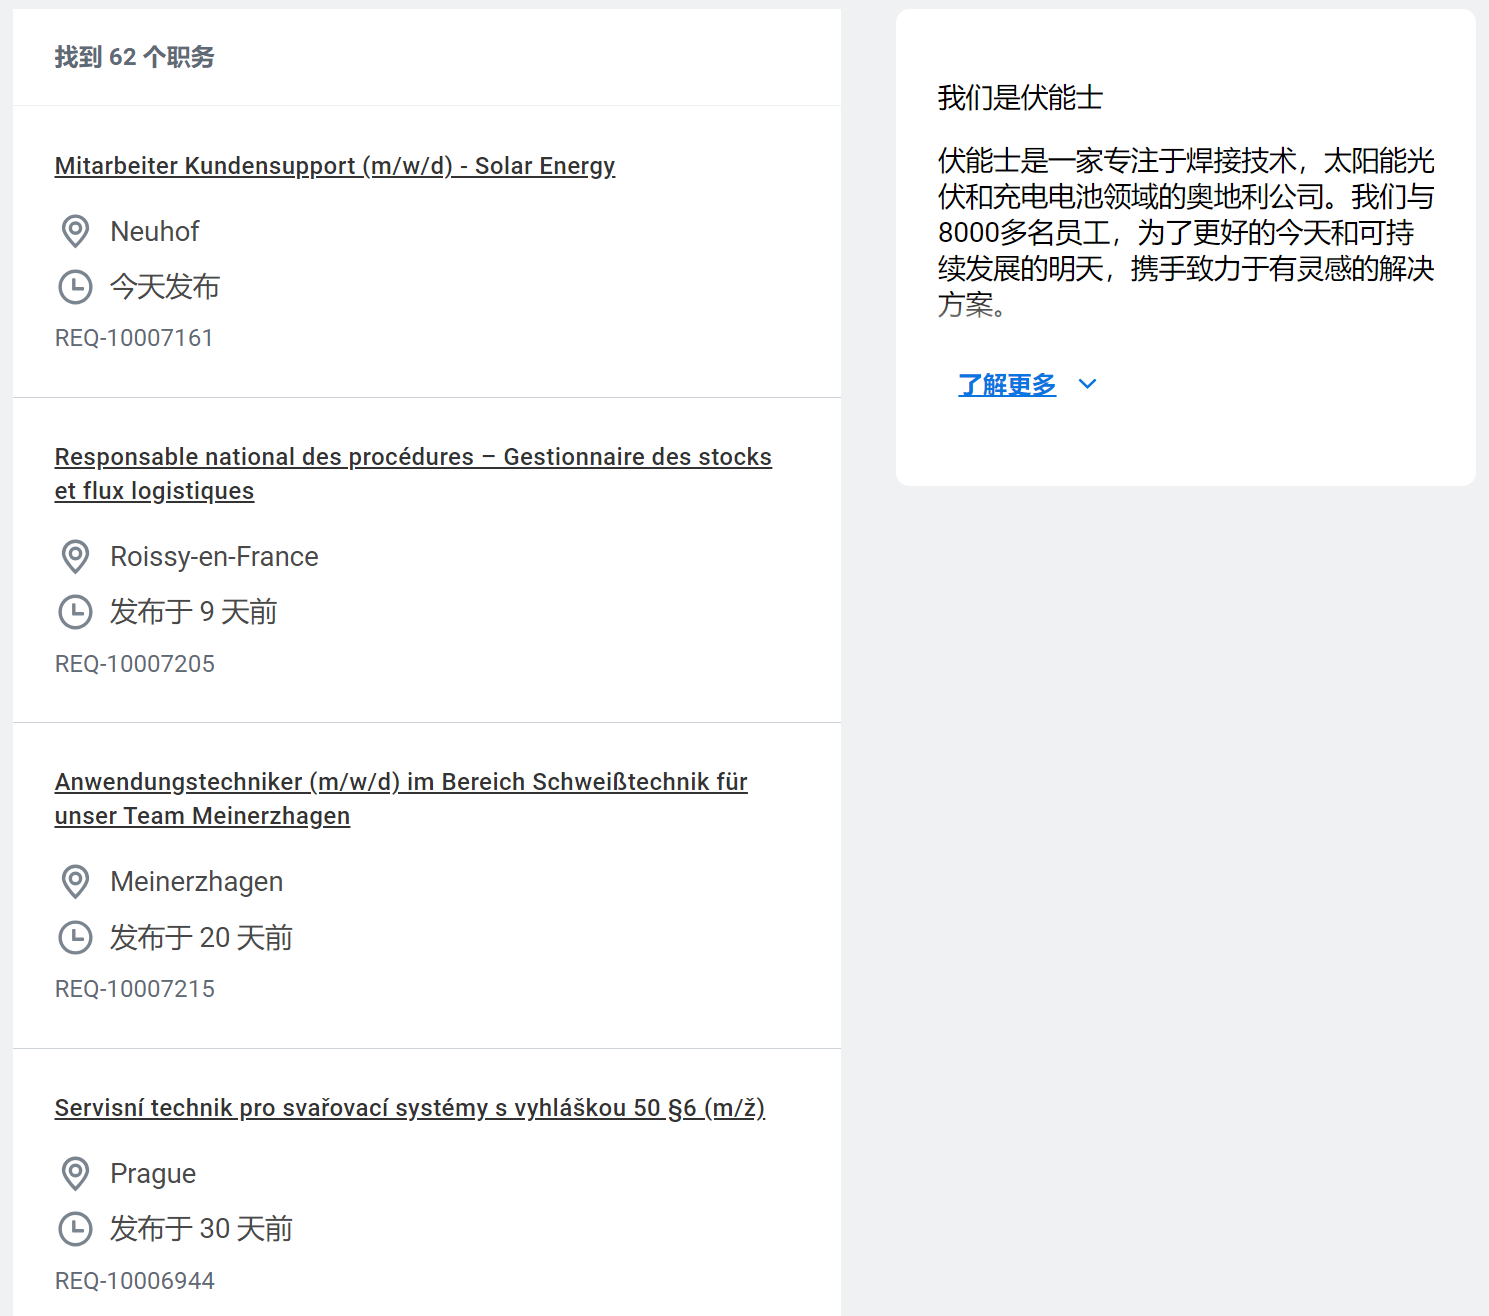Click the location pin icon next to Prague
Viewport: 1489px width, 1316px height.
tap(75, 1173)
